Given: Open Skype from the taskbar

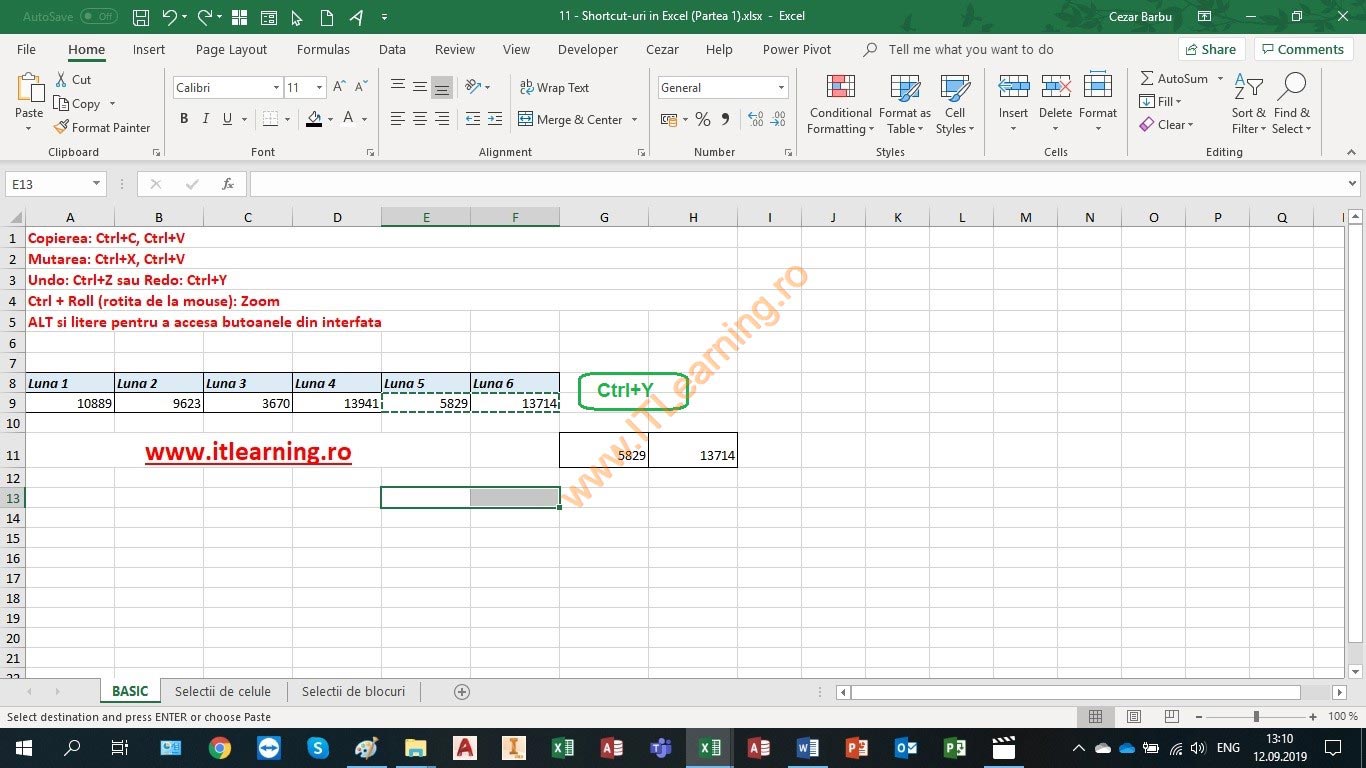Looking at the screenshot, I should point(318,748).
